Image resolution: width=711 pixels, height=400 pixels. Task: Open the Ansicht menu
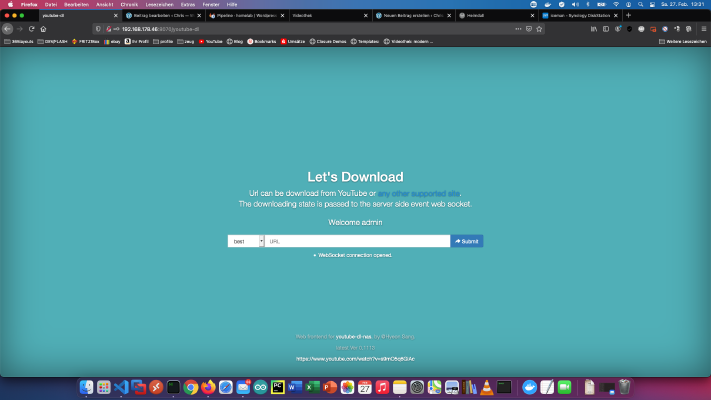click(x=104, y=5)
